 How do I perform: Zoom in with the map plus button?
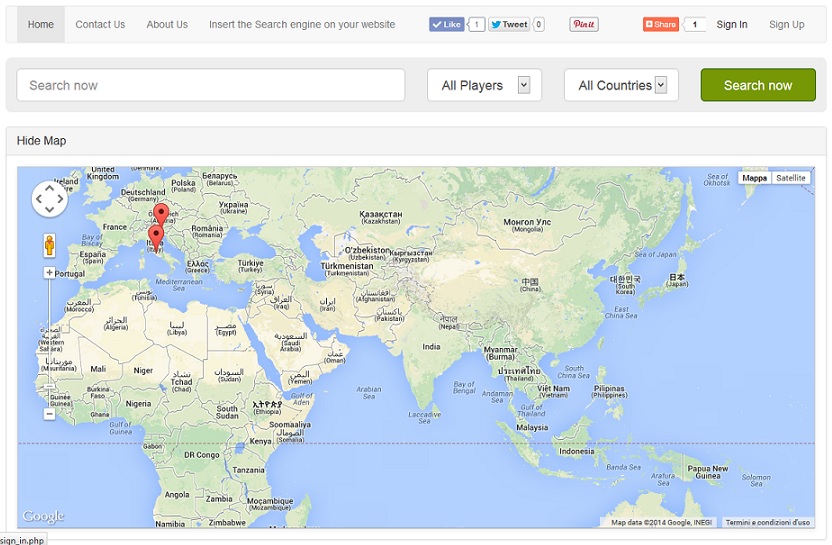click(x=49, y=273)
